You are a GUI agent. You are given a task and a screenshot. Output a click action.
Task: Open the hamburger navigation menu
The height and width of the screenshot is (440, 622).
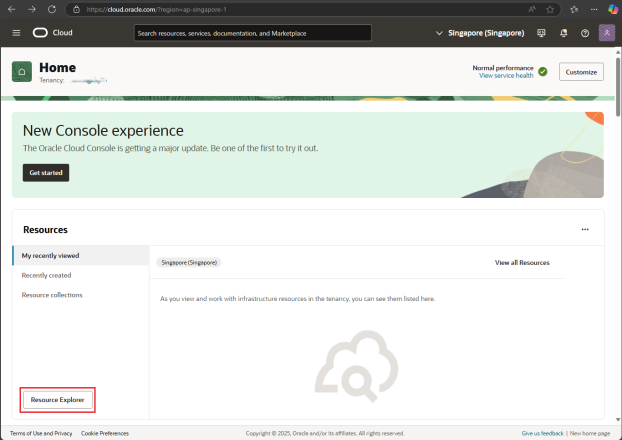(16, 33)
